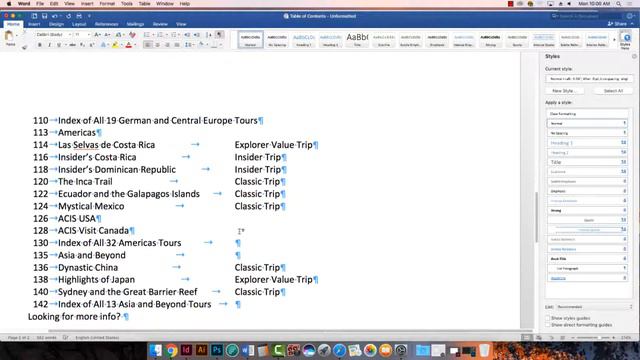Toggle Underline formatting
The height and width of the screenshot is (360, 640).
coord(59,45)
